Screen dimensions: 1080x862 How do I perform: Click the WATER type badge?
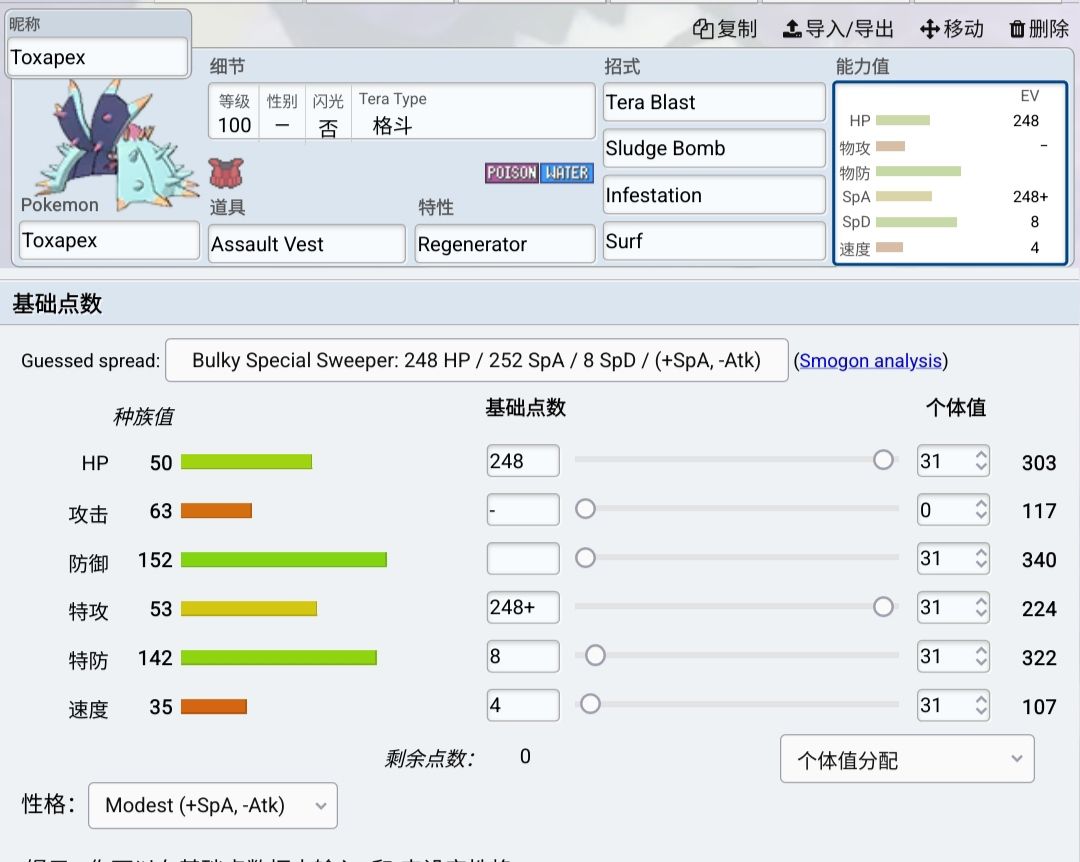(567, 173)
